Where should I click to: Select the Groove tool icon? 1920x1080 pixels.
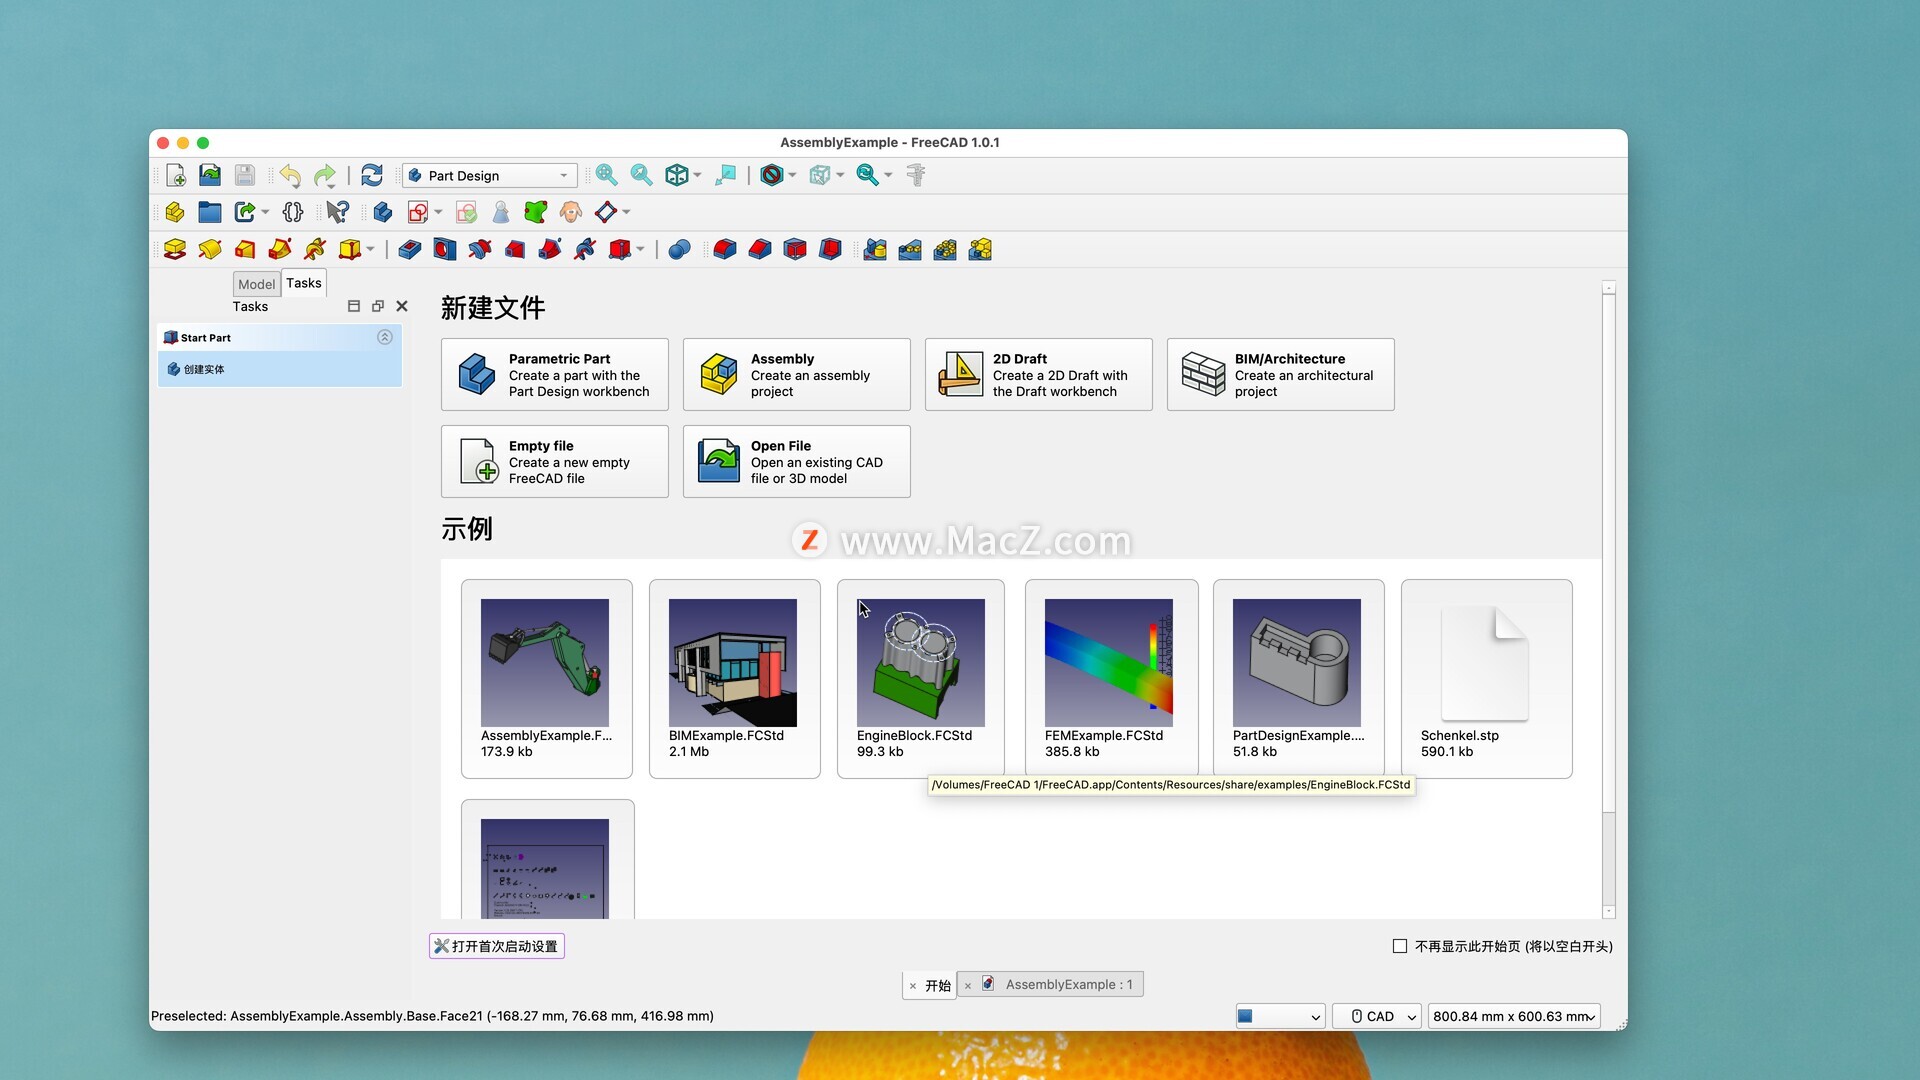tap(480, 250)
